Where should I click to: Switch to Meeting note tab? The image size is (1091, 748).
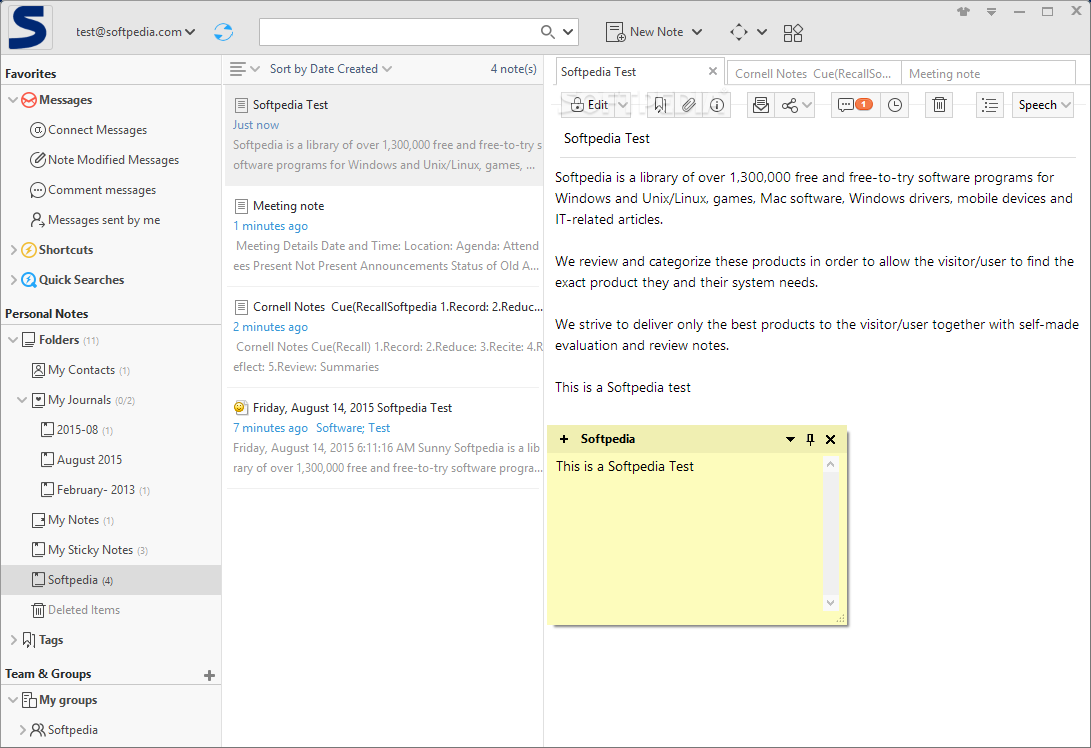tap(988, 73)
